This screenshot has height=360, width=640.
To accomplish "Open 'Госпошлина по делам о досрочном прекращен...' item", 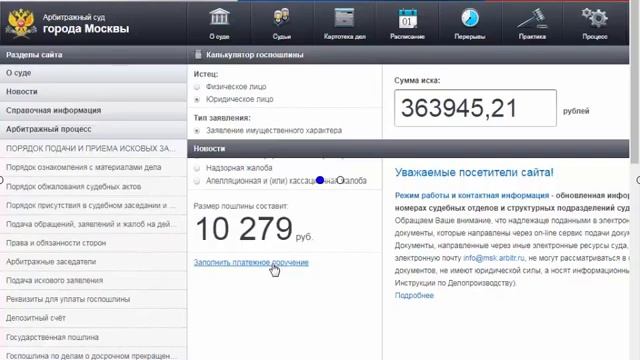I will coord(93,354).
